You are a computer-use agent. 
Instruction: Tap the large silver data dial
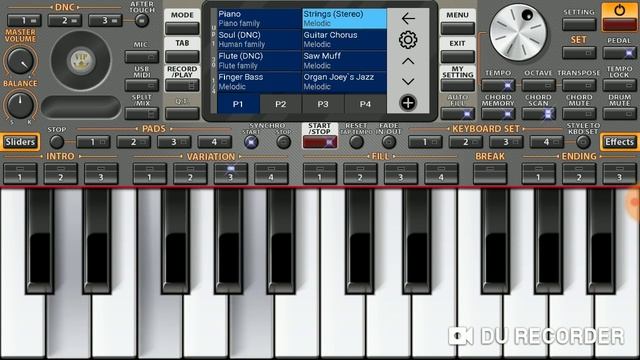(518, 33)
